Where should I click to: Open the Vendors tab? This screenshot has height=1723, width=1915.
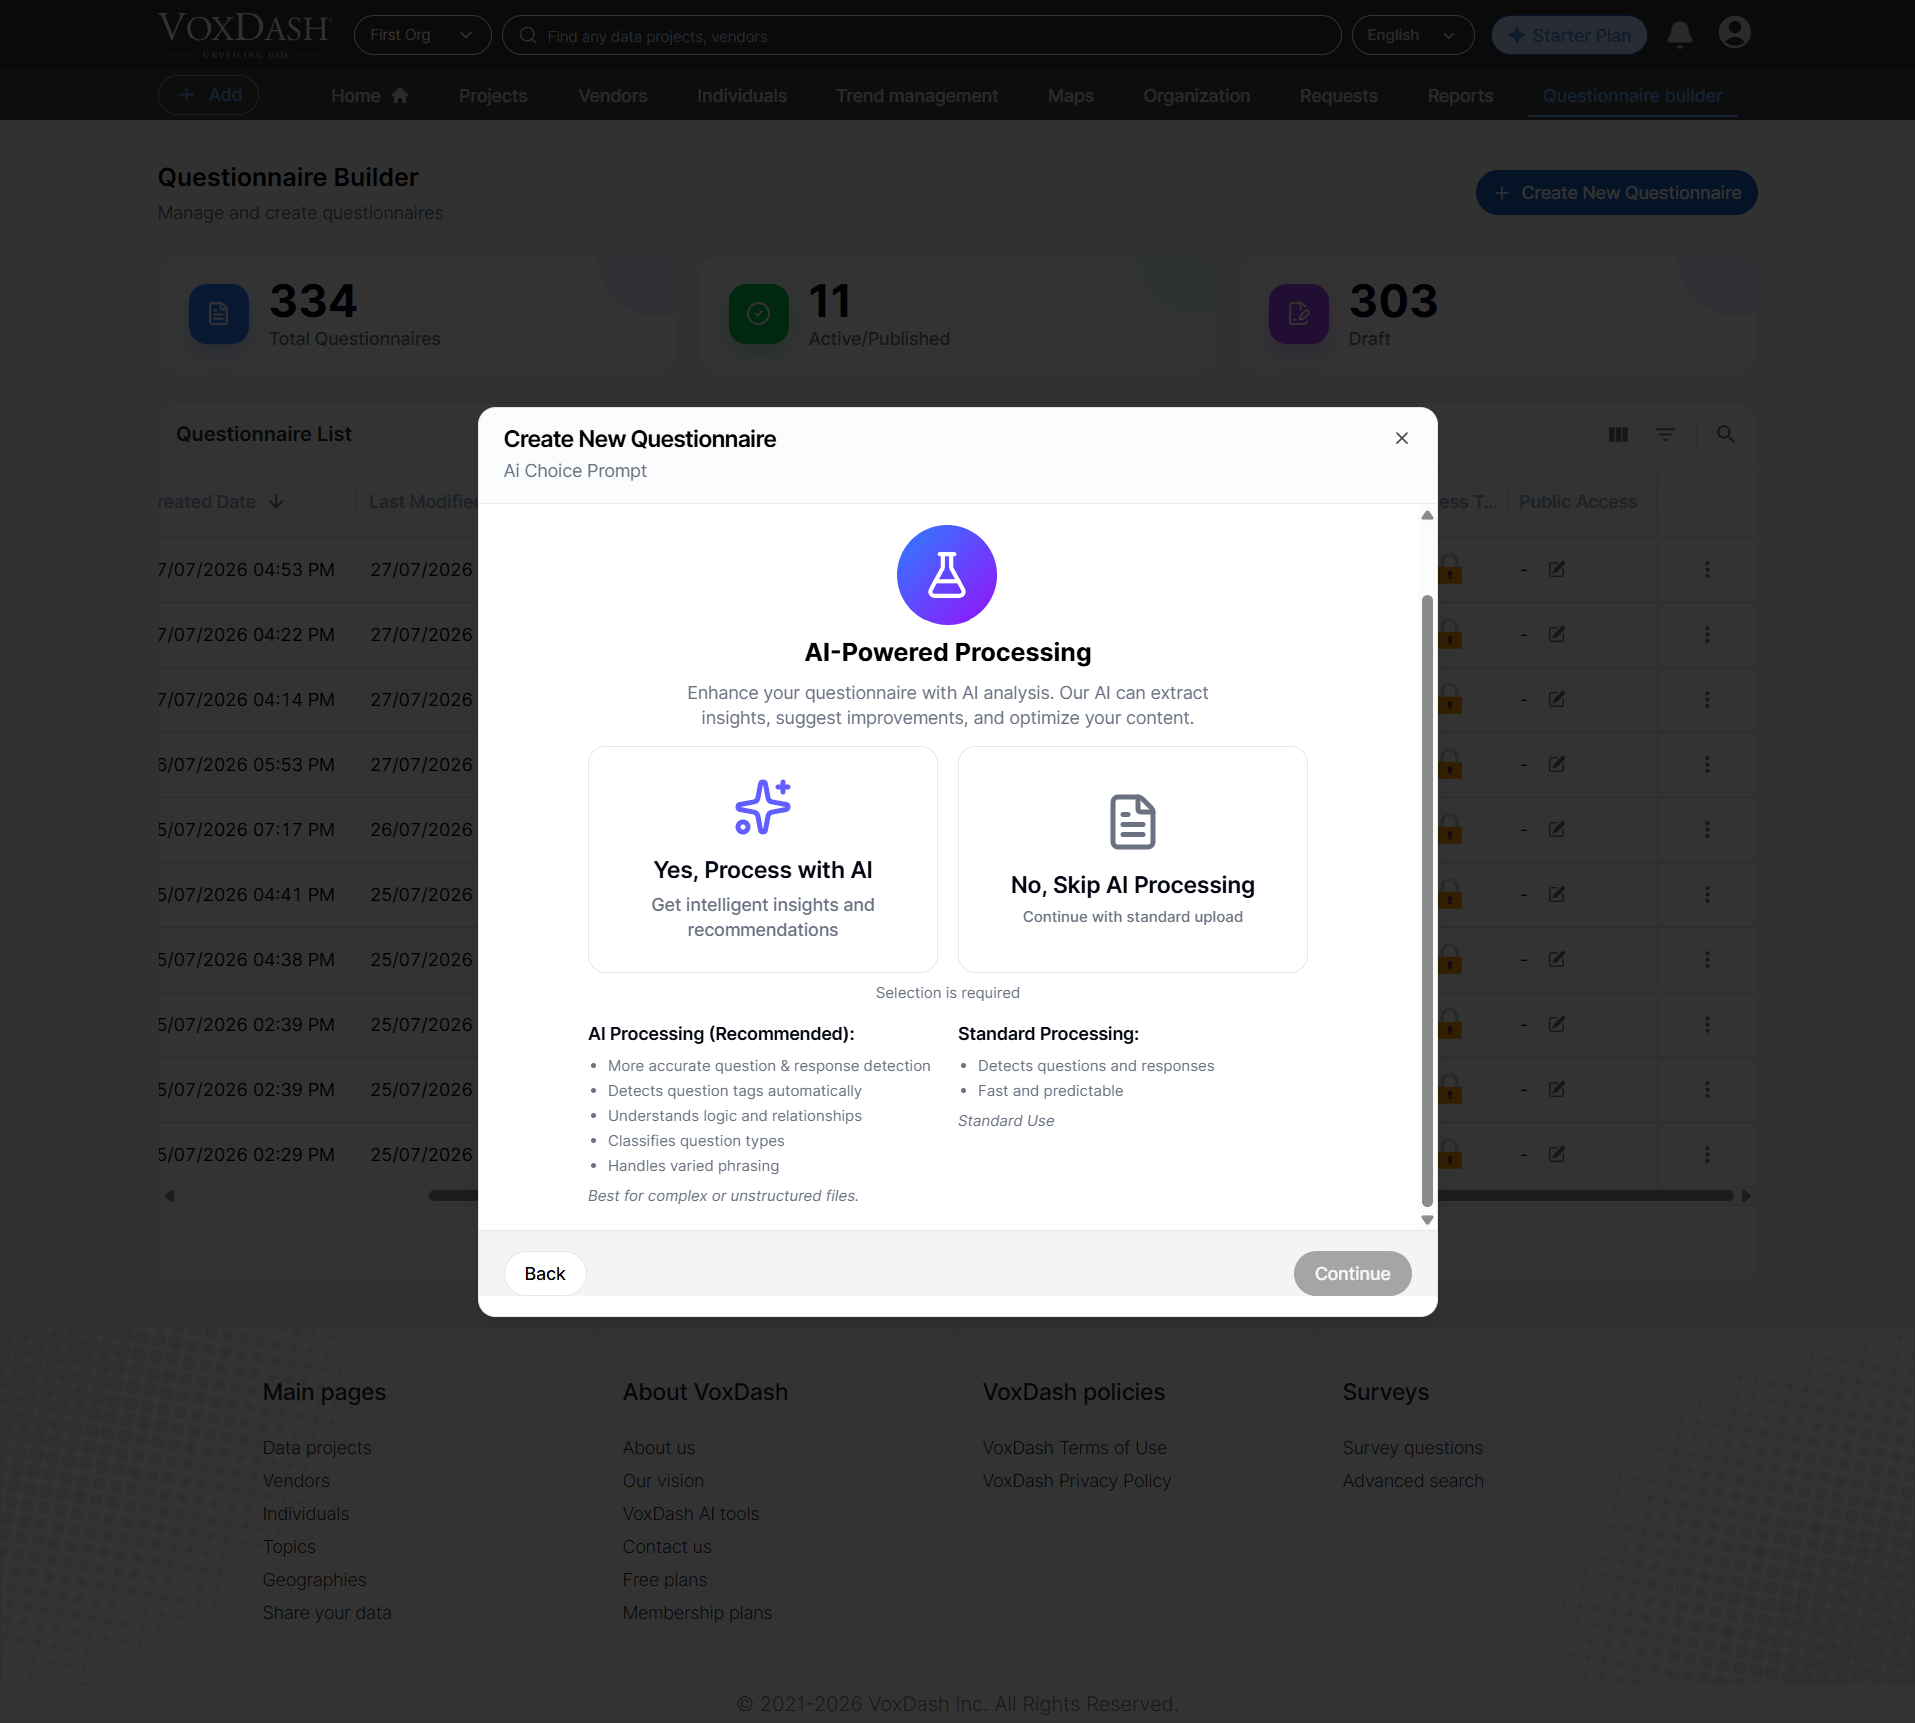tap(613, 96)
